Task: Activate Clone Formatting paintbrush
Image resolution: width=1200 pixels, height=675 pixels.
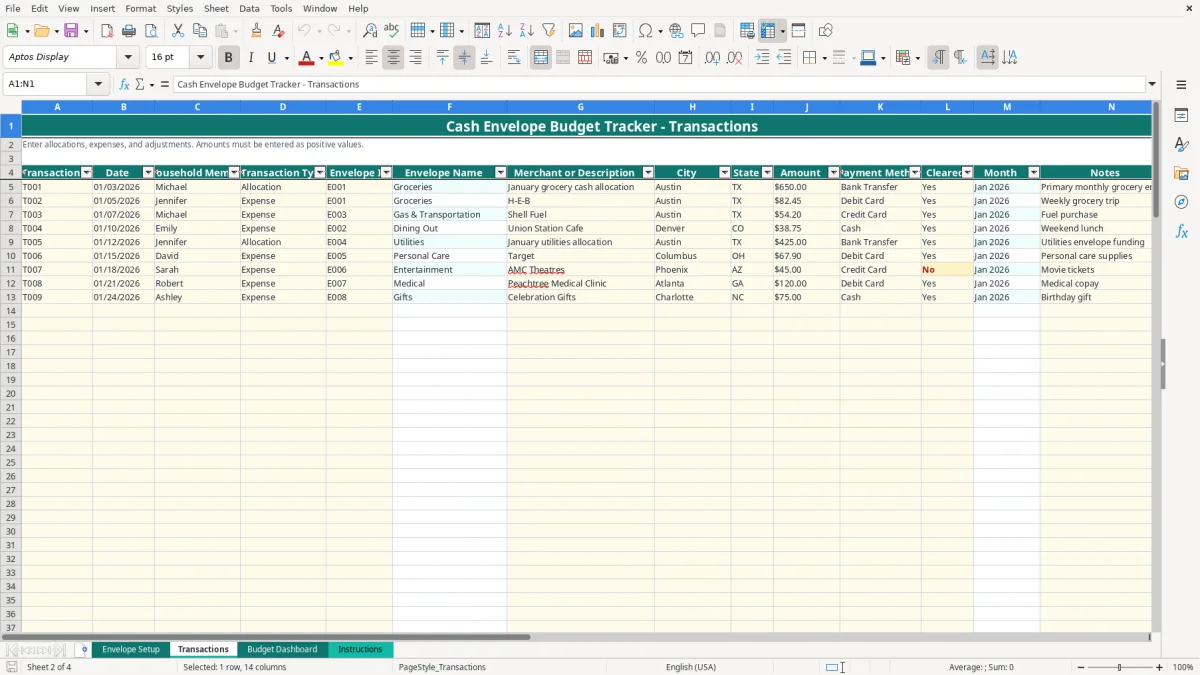Action: coord(257,31)
